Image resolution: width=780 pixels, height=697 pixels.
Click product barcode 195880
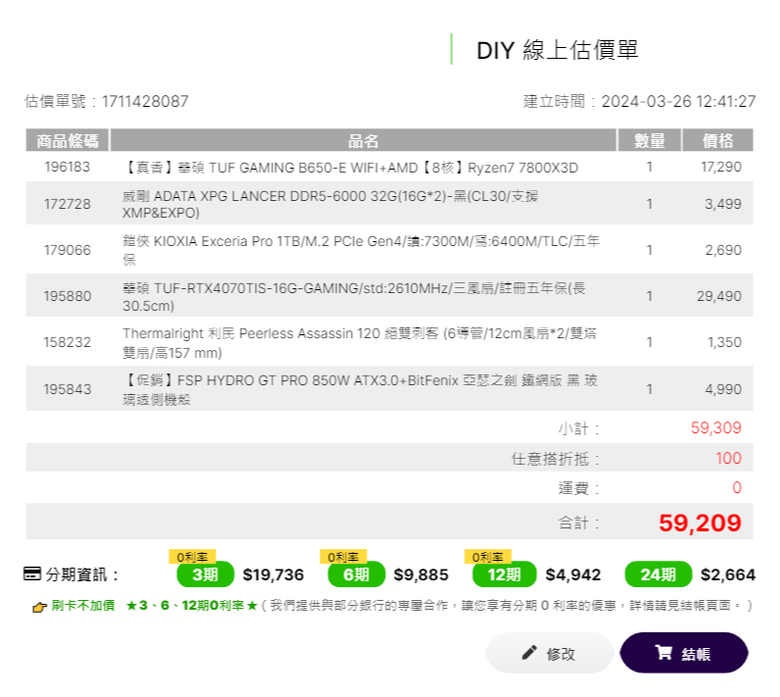tap(67, 296)
